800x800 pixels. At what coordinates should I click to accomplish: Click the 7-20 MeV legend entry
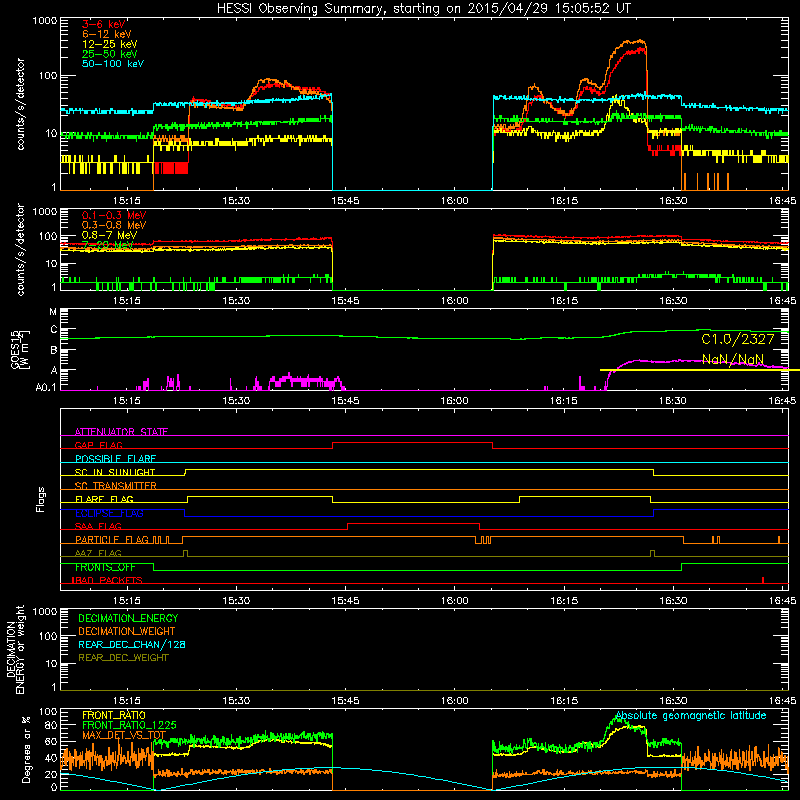[x=108, y=245]
